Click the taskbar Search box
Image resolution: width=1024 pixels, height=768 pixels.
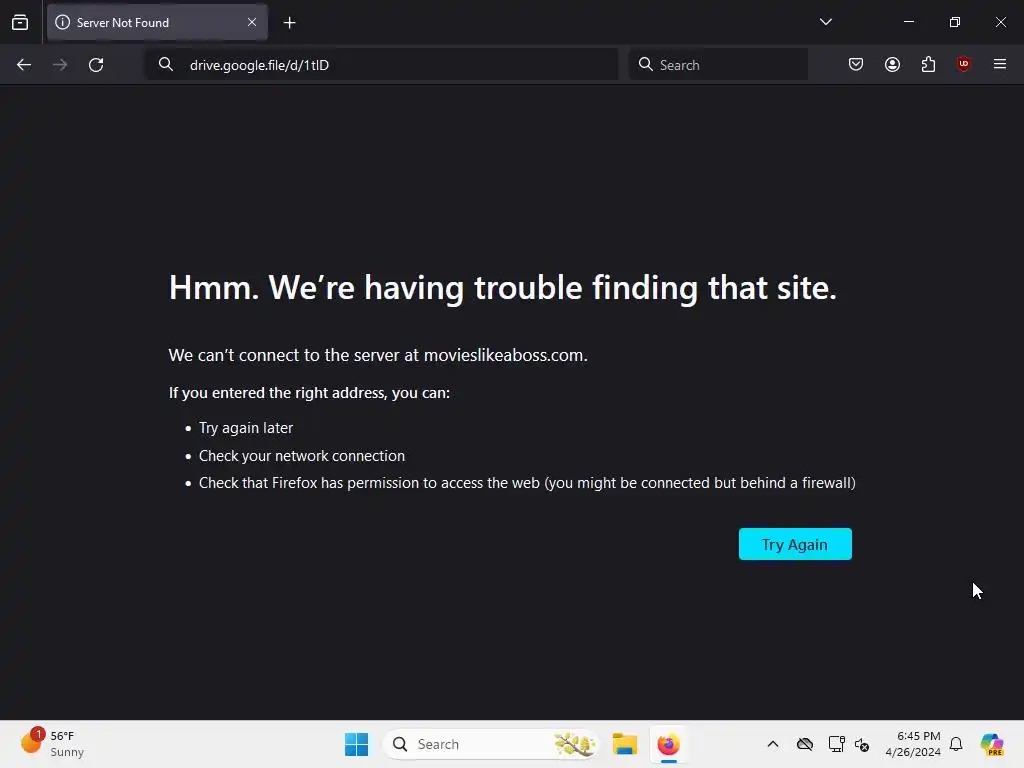click(x=490, y=744)
